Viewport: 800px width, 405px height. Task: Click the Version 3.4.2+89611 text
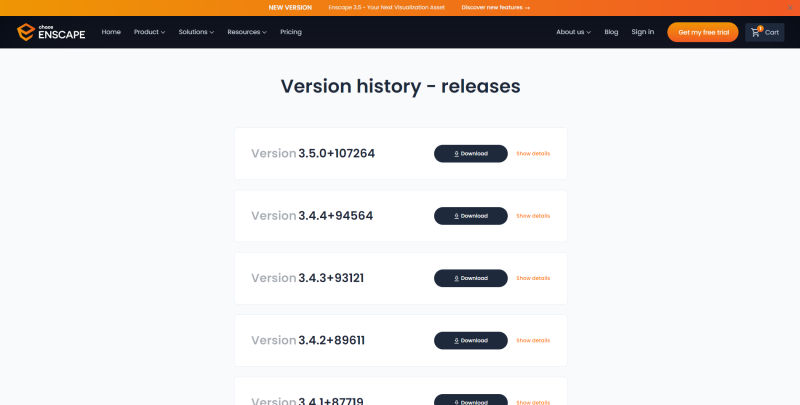pyautogui.click(x=308, y=340)
